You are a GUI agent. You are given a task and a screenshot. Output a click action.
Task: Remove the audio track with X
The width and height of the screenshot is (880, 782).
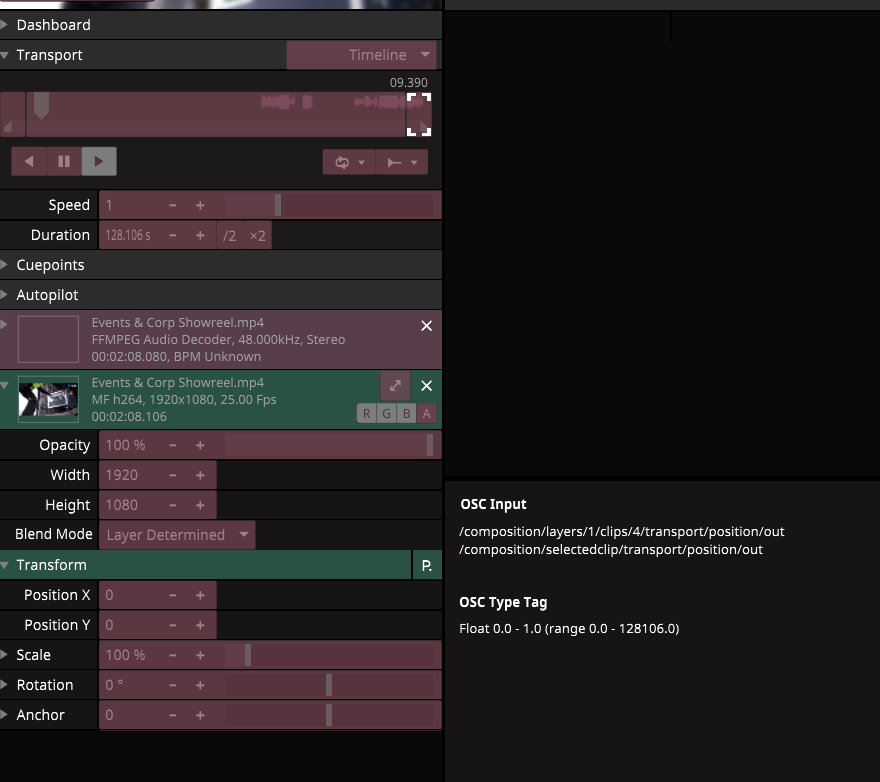426,326
